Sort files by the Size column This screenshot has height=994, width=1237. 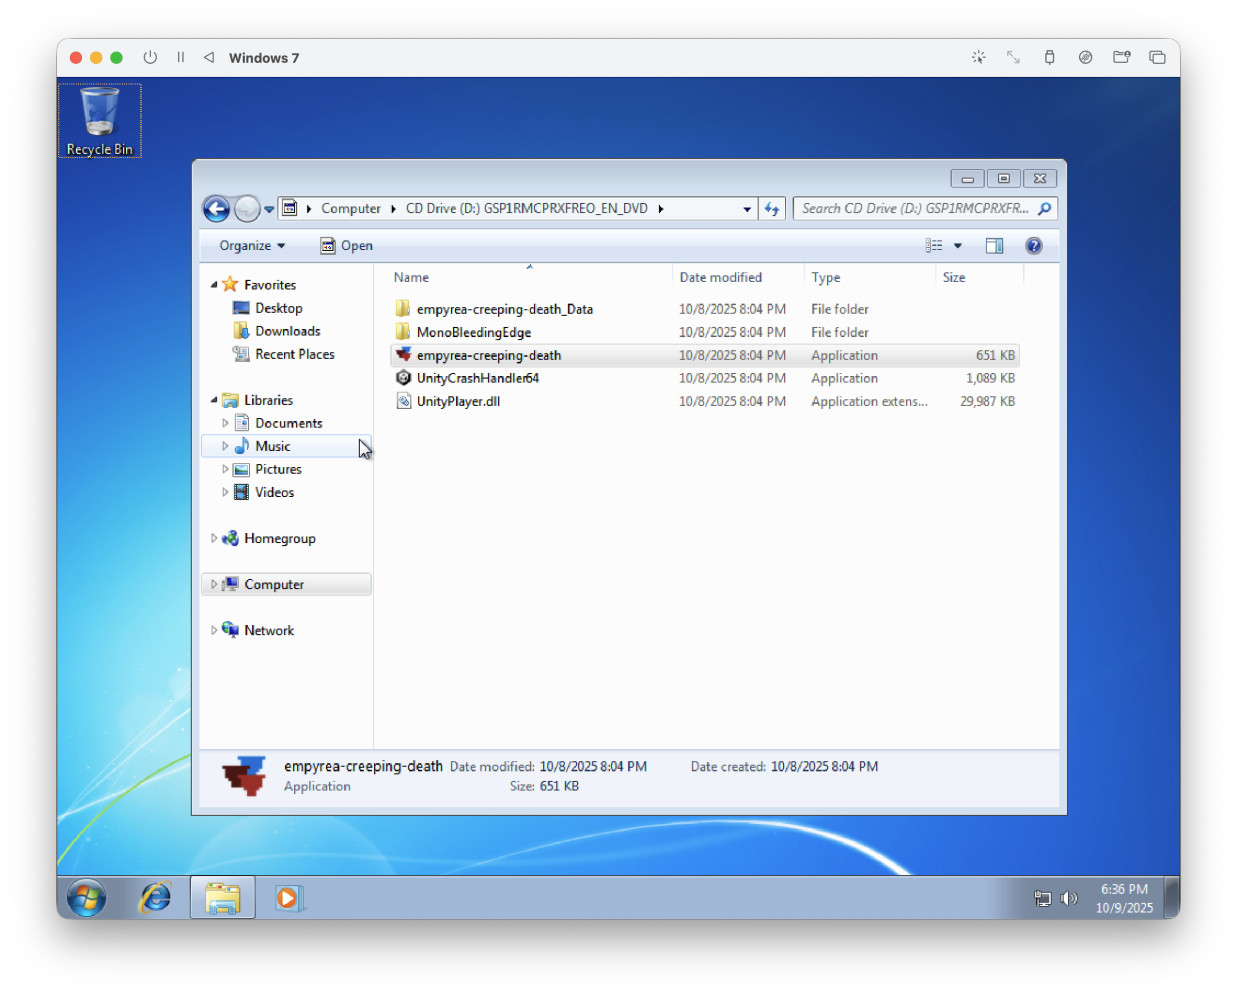pos(954,278)
